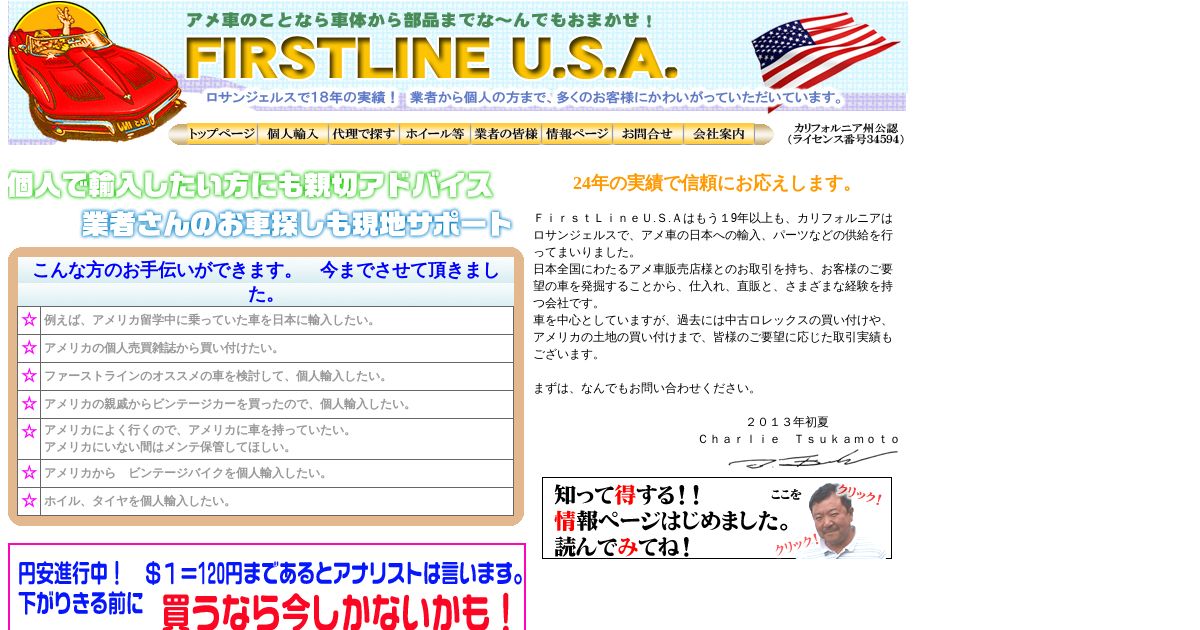Viewport: 1200px width, 630px height.
Task: Click the Charlie Tsukamoto name text
Action: click(x=799, y=439)
